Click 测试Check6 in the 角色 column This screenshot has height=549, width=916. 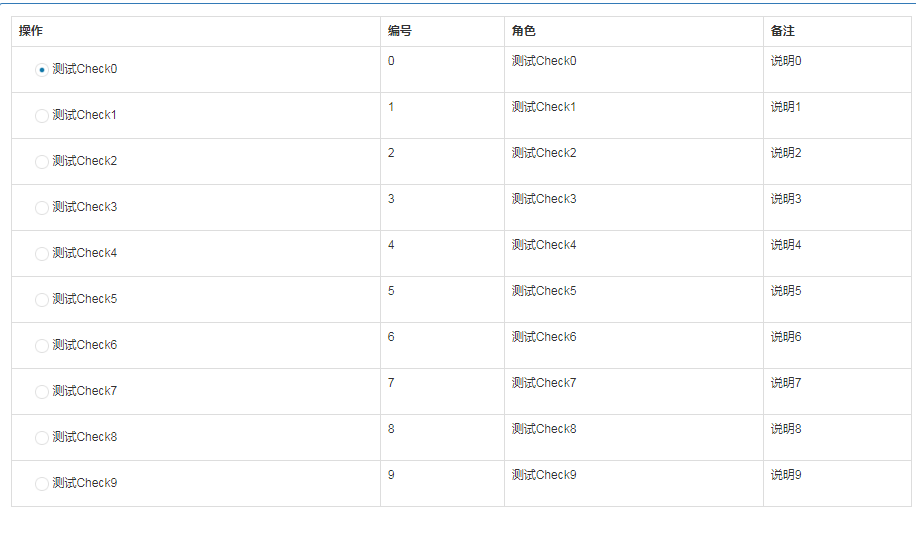(544, 337)
